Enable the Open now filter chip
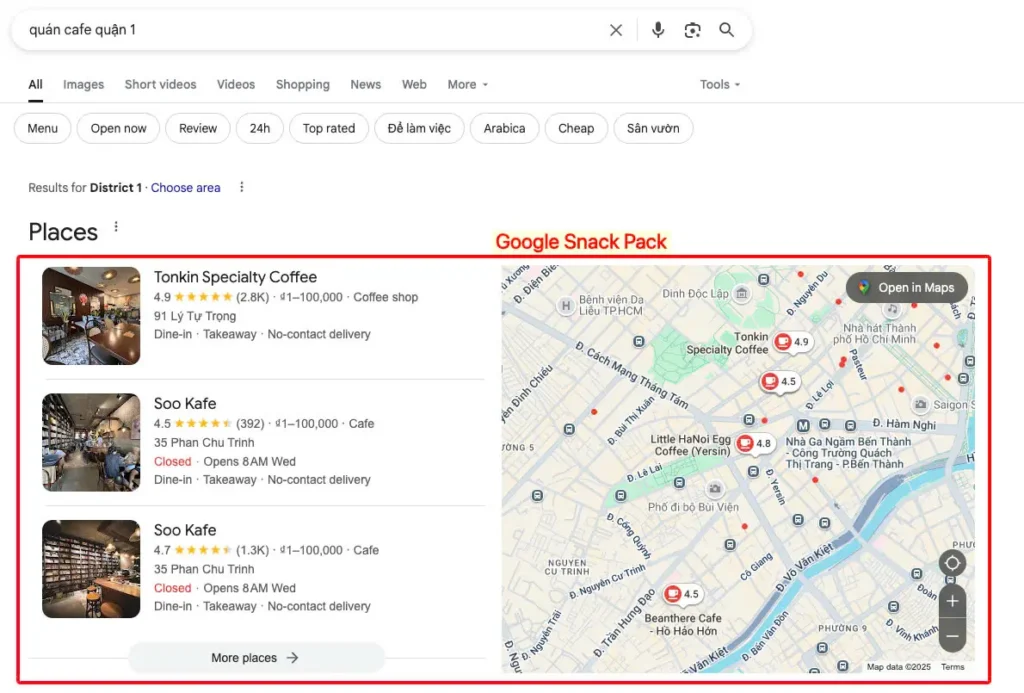This screenshot has height=693, width=1024. pos(118,128)
